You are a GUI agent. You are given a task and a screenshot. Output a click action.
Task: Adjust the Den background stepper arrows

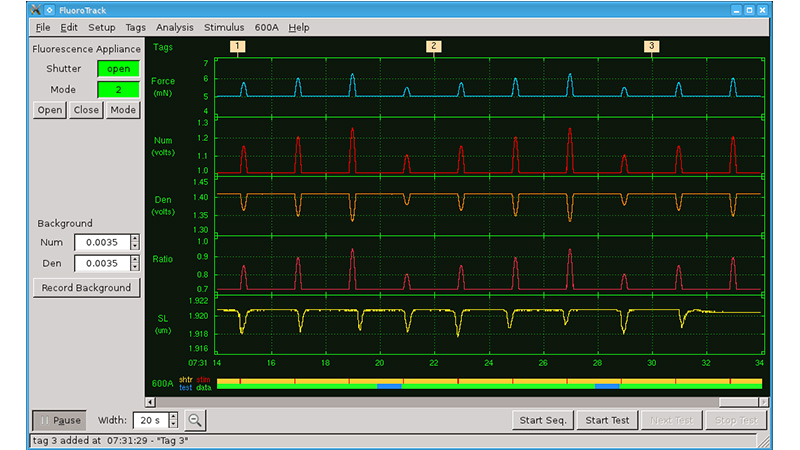pos(135,263)
